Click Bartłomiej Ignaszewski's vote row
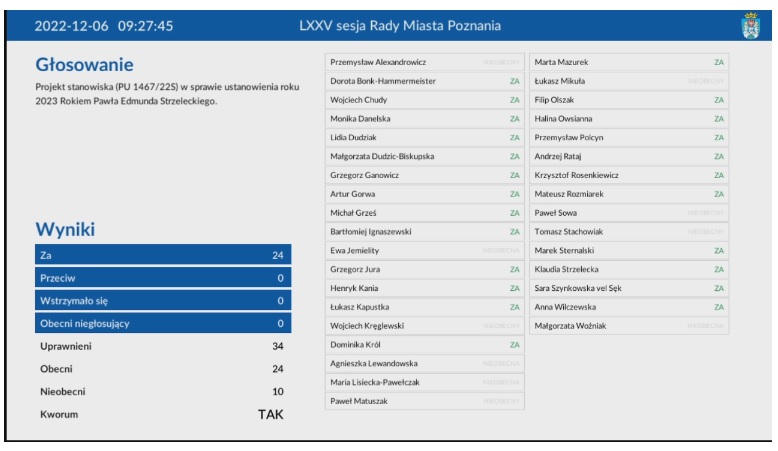The image size is (778, 451). coord(425,231)
